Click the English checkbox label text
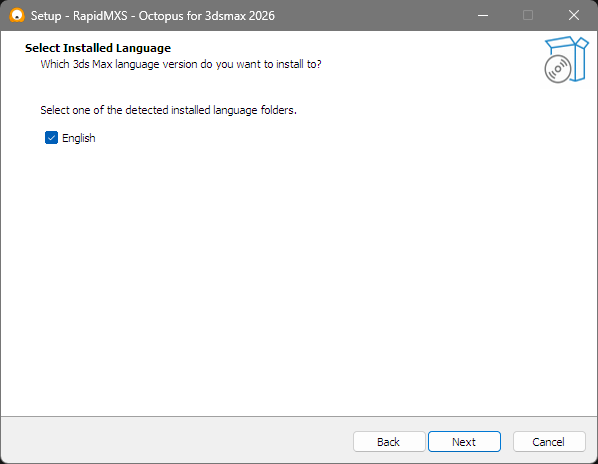598x464 pixels. (x=79, y=138)
